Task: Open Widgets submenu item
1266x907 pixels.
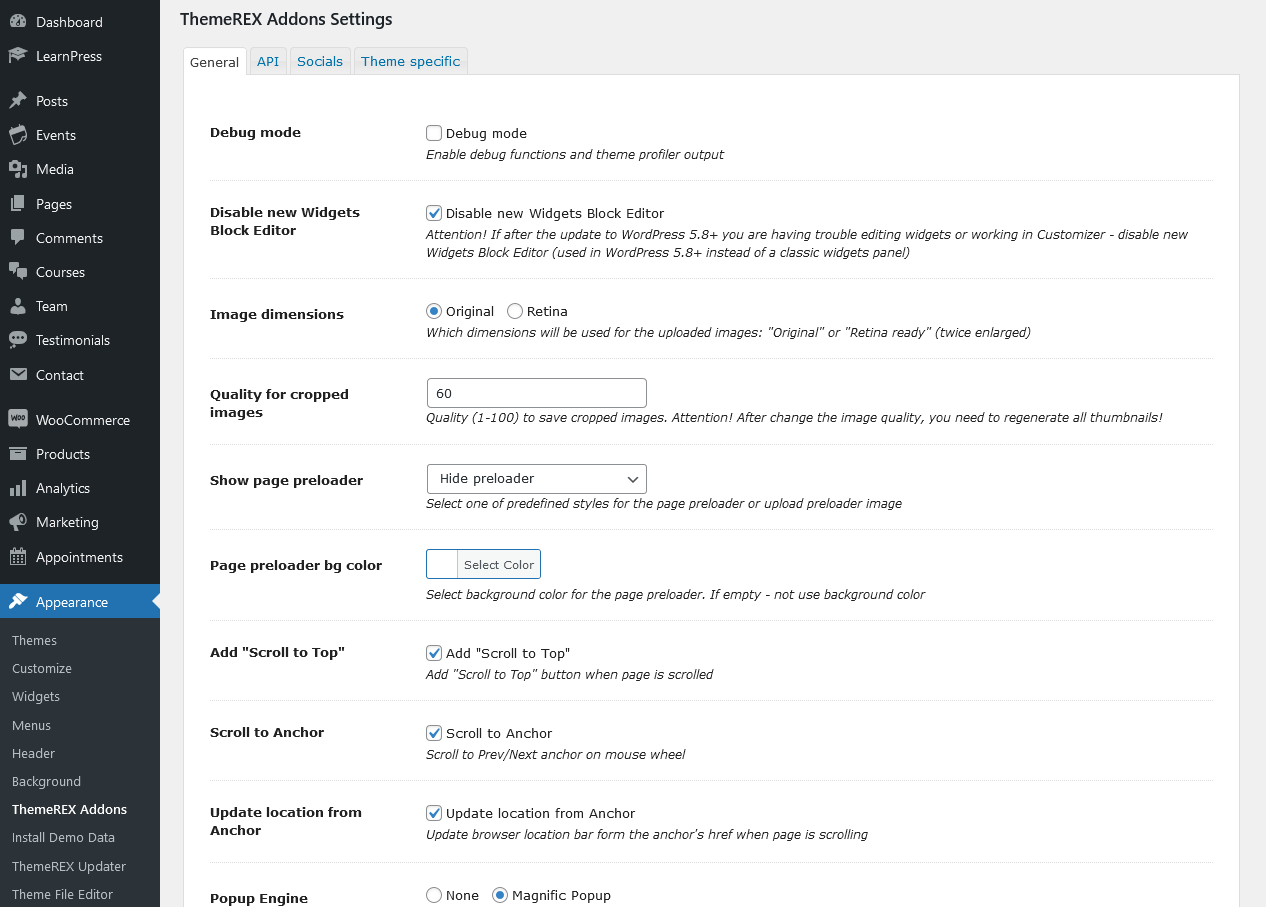Action: coord(36,696)
